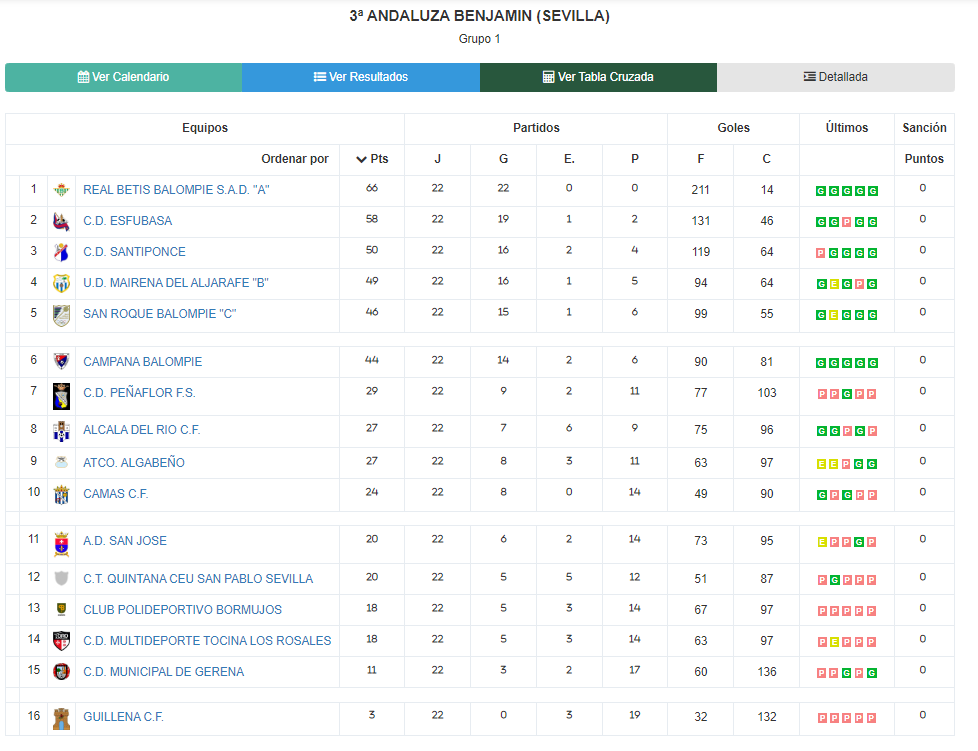Click the Grupo 1 subtitle
The height and width of the screenshot is (751, 978).
click(x=479, y=39)
